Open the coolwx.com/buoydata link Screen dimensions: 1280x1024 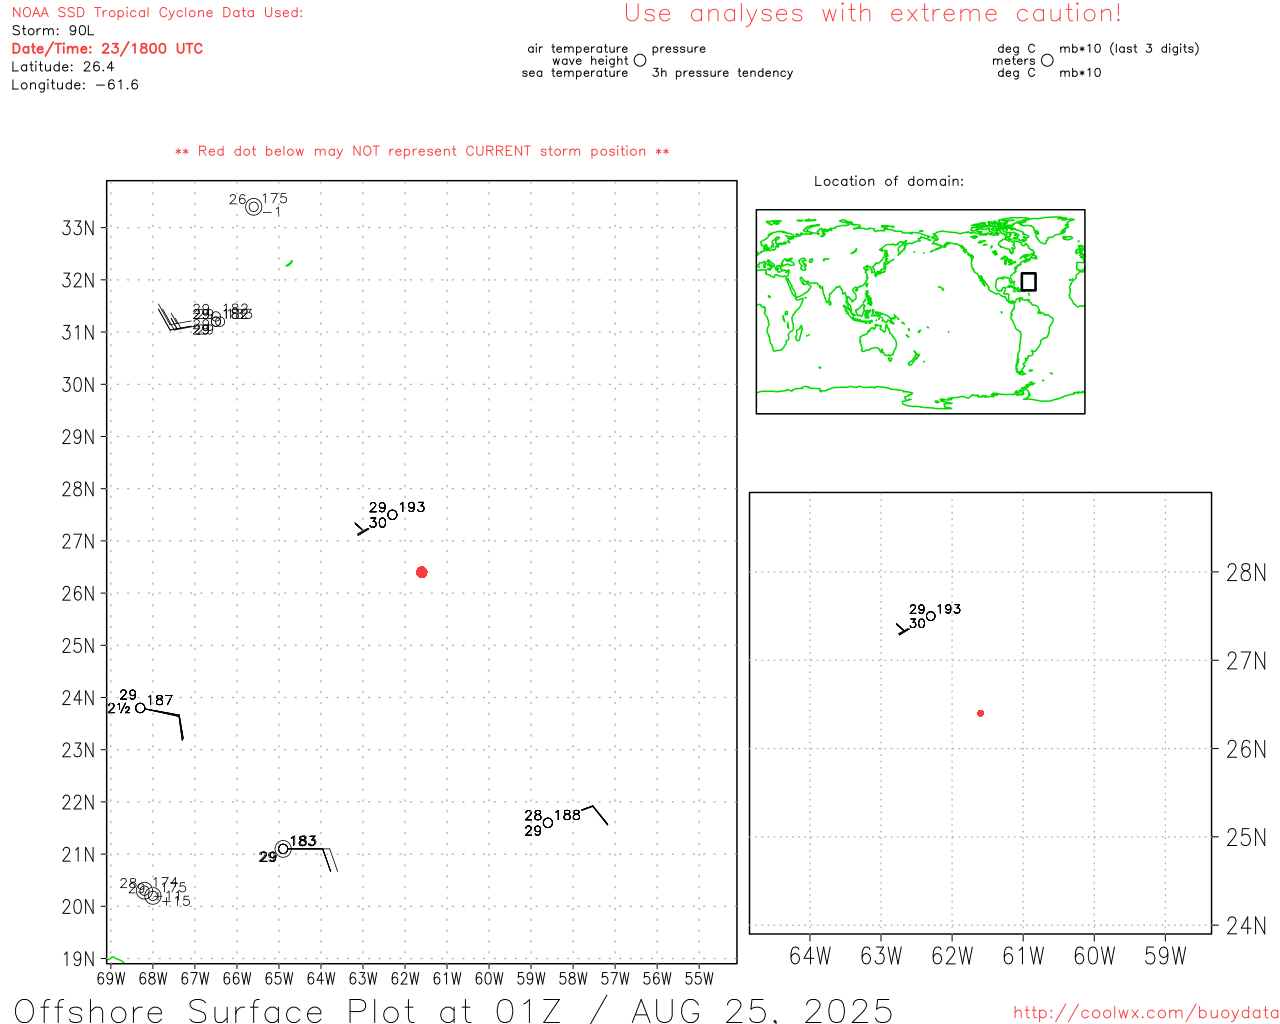click(x=1146, y=1013)
